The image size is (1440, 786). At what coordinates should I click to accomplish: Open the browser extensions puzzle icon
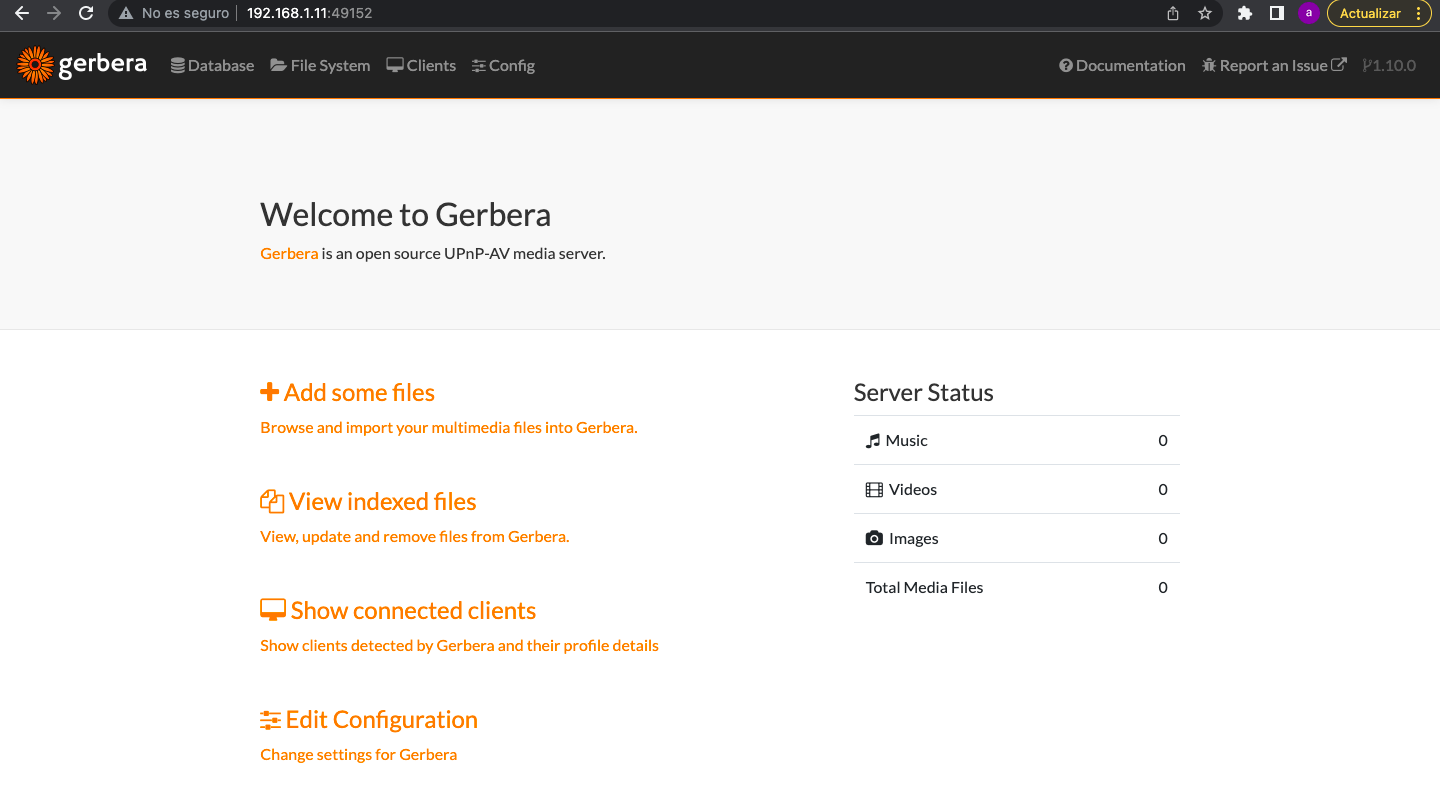[1245, 14]
